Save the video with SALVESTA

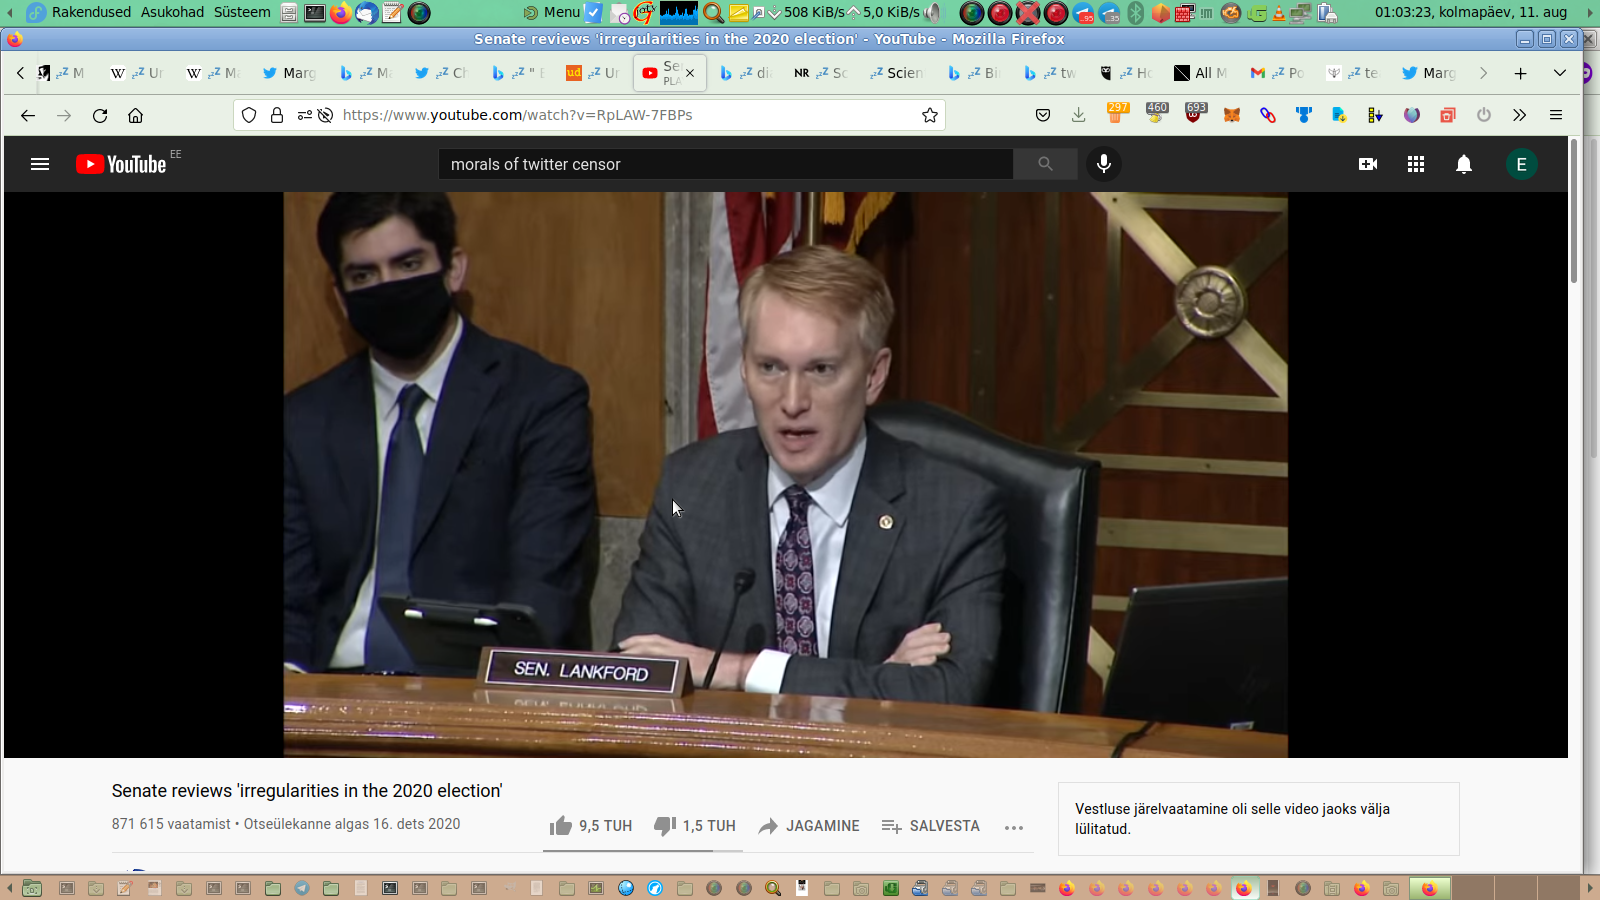[x=931, y=826]
